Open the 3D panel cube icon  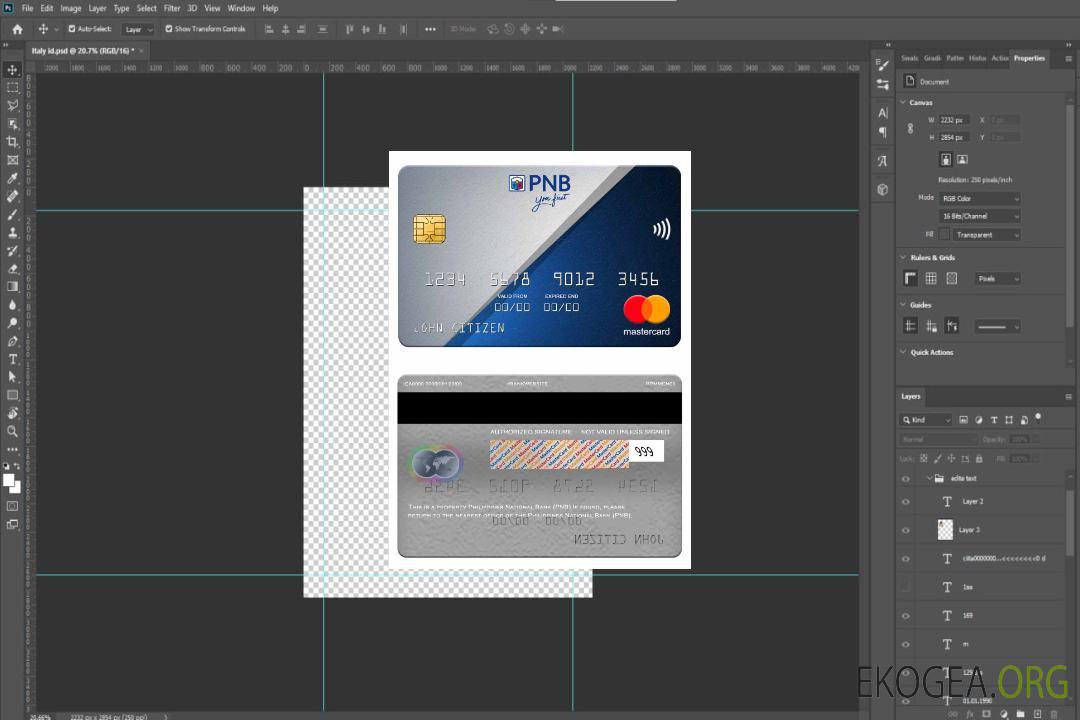pos(883,189)
